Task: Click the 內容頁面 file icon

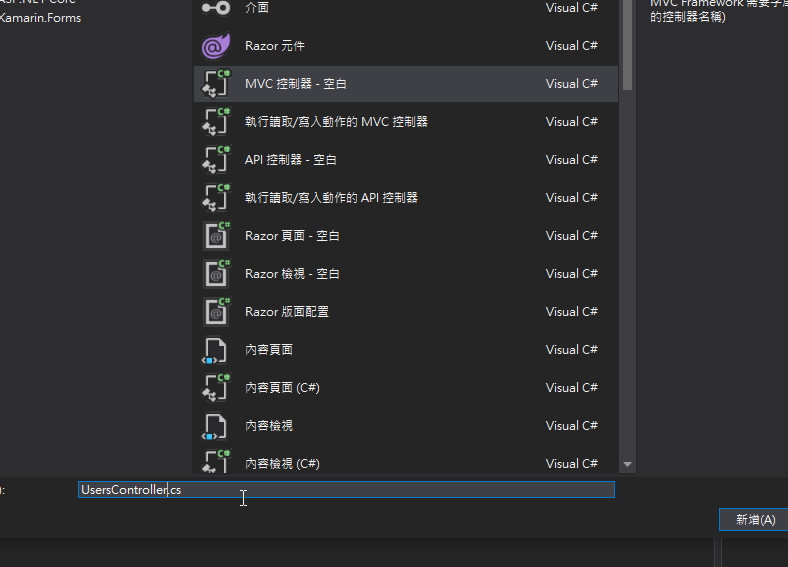Action: [x=215, y=350]
